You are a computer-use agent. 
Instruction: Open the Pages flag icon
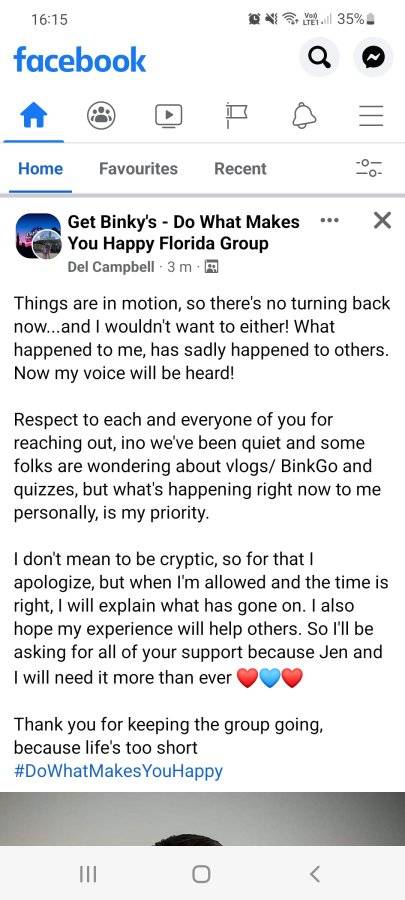point(236,116)
